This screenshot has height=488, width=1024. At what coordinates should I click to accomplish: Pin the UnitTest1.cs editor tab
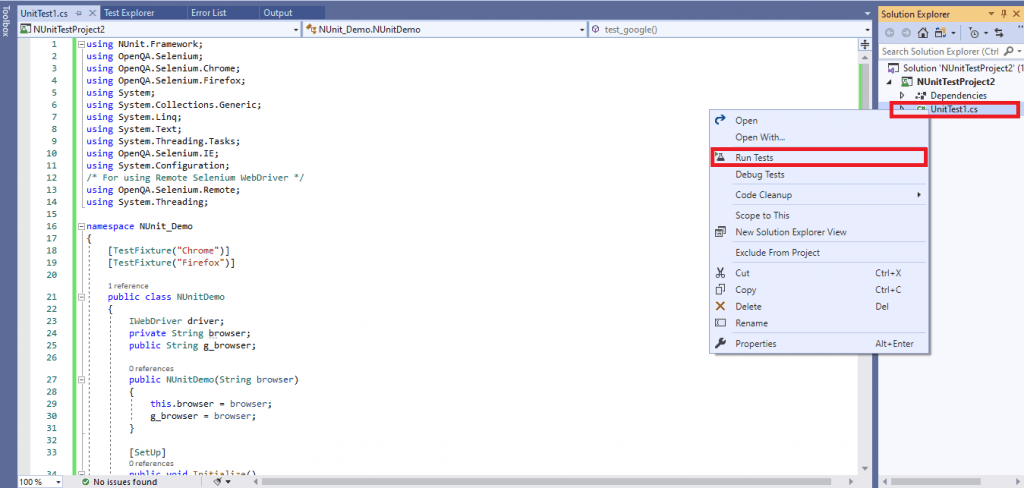tap(79, 13)
